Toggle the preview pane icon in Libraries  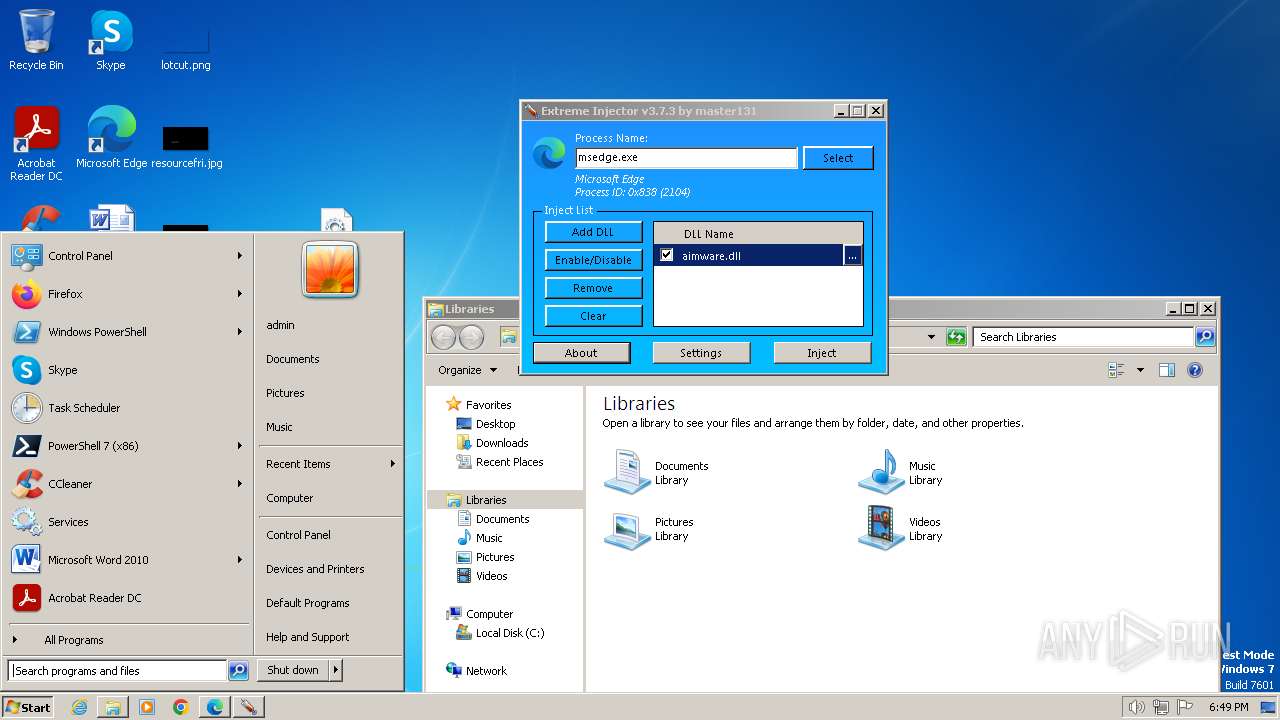[x=1166, y=370]
